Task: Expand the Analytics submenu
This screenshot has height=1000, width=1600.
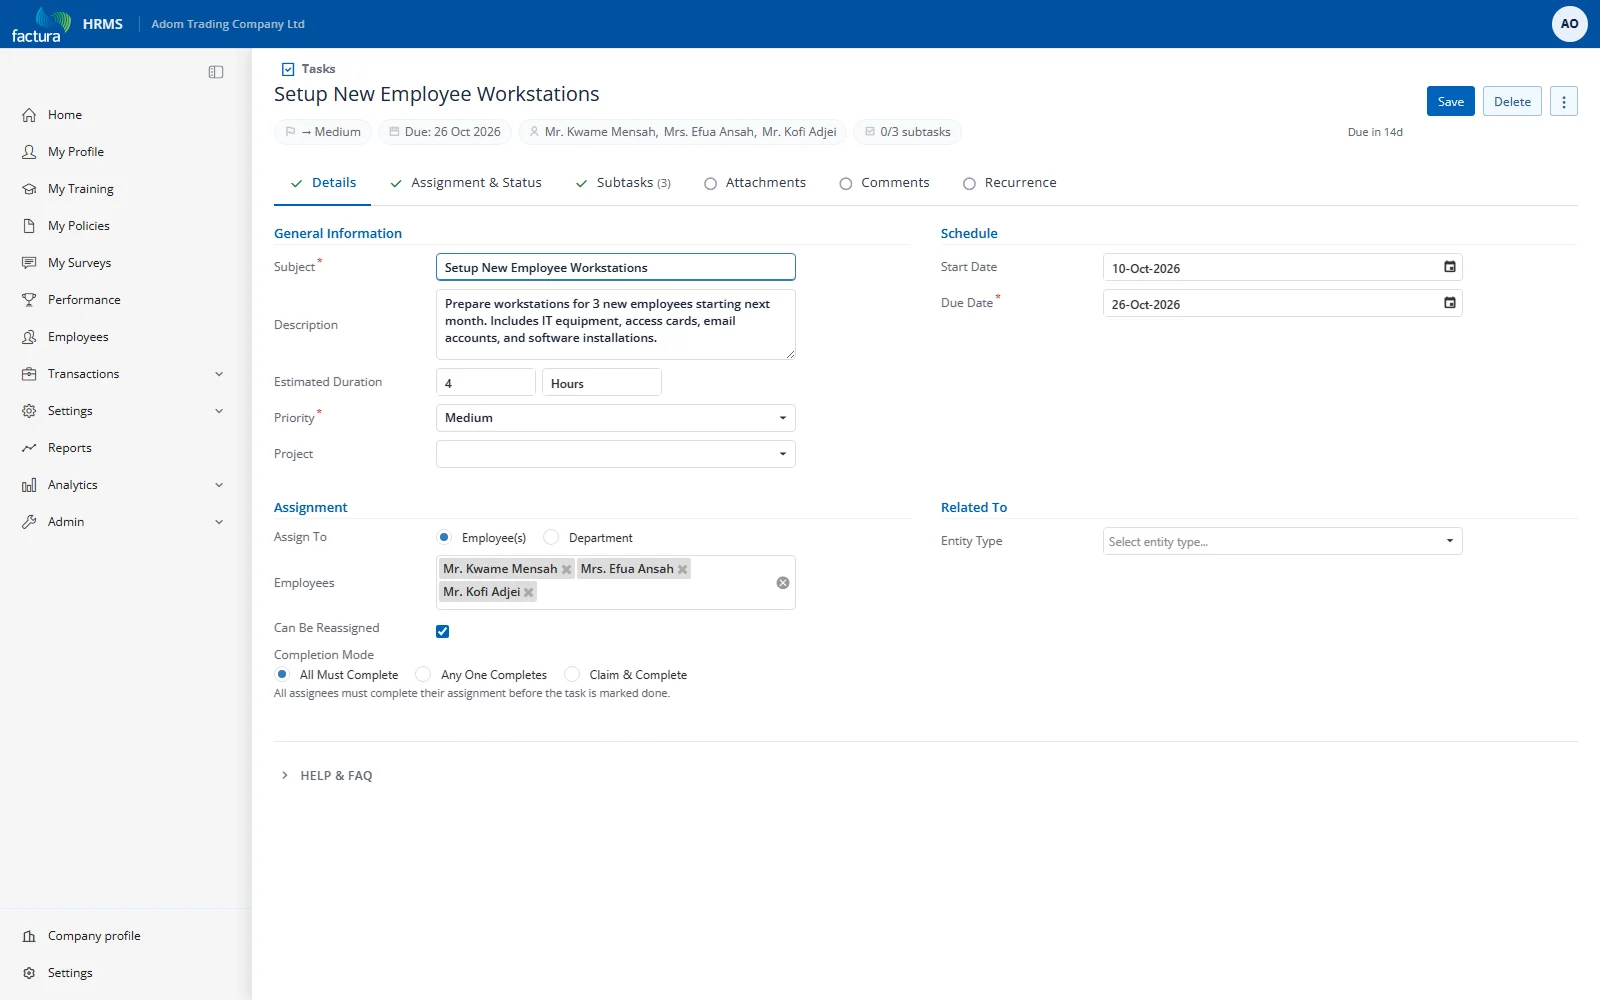Action: click(219, 485)
